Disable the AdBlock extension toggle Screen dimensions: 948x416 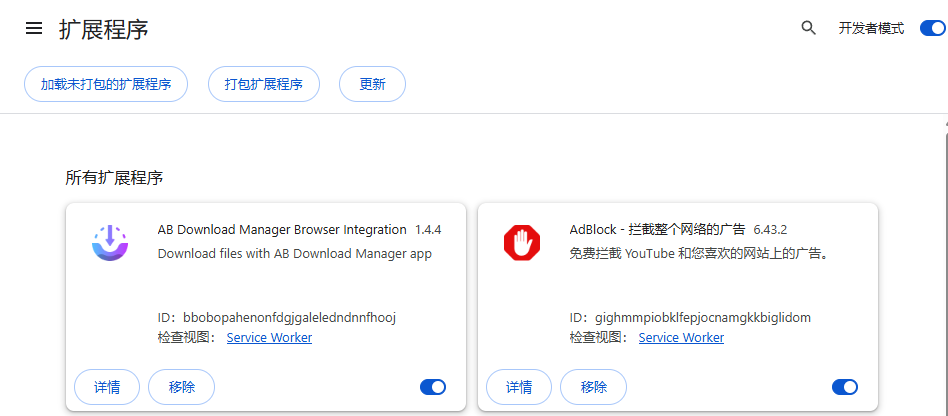[845, 387]
